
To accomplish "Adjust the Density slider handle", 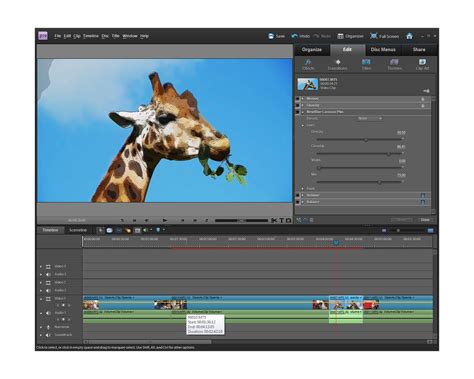I will (x=366, y=140).
